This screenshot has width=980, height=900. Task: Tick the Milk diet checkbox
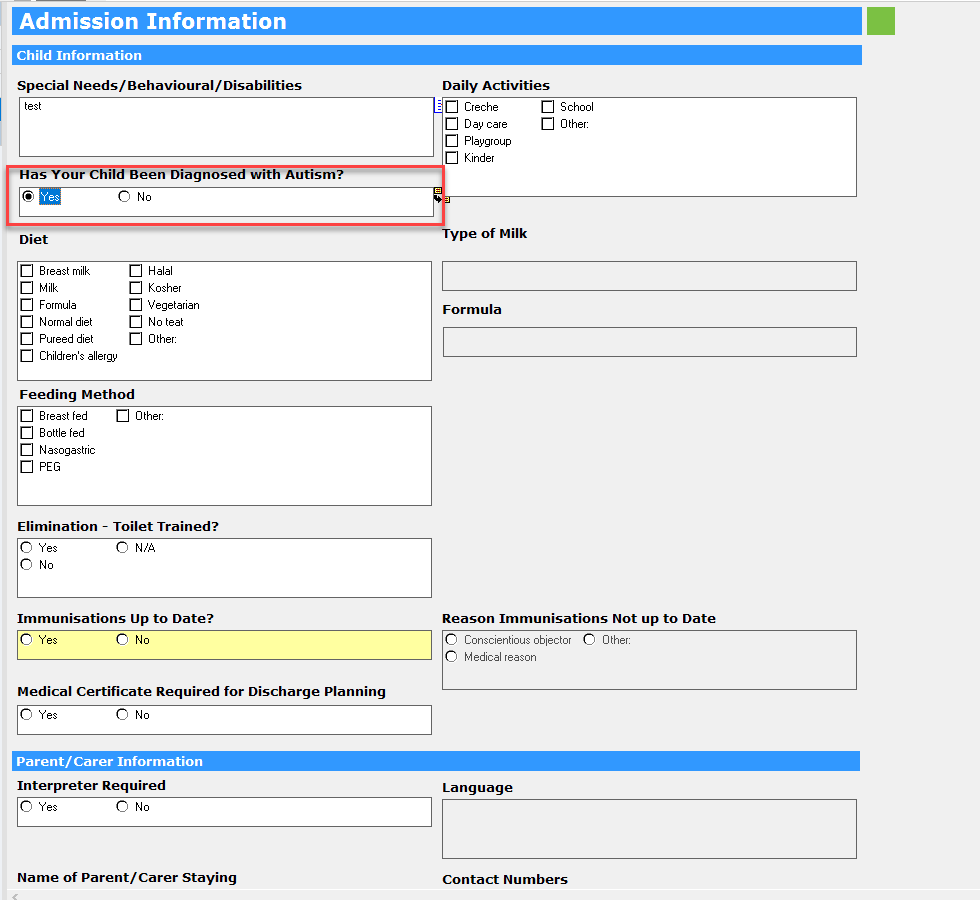point(27,288)
